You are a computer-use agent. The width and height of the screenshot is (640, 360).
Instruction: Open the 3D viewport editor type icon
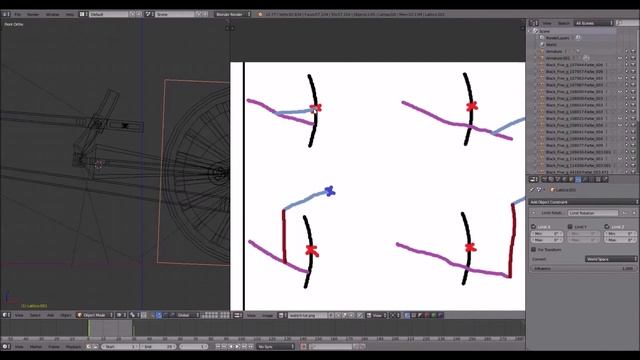coord(6,315)
